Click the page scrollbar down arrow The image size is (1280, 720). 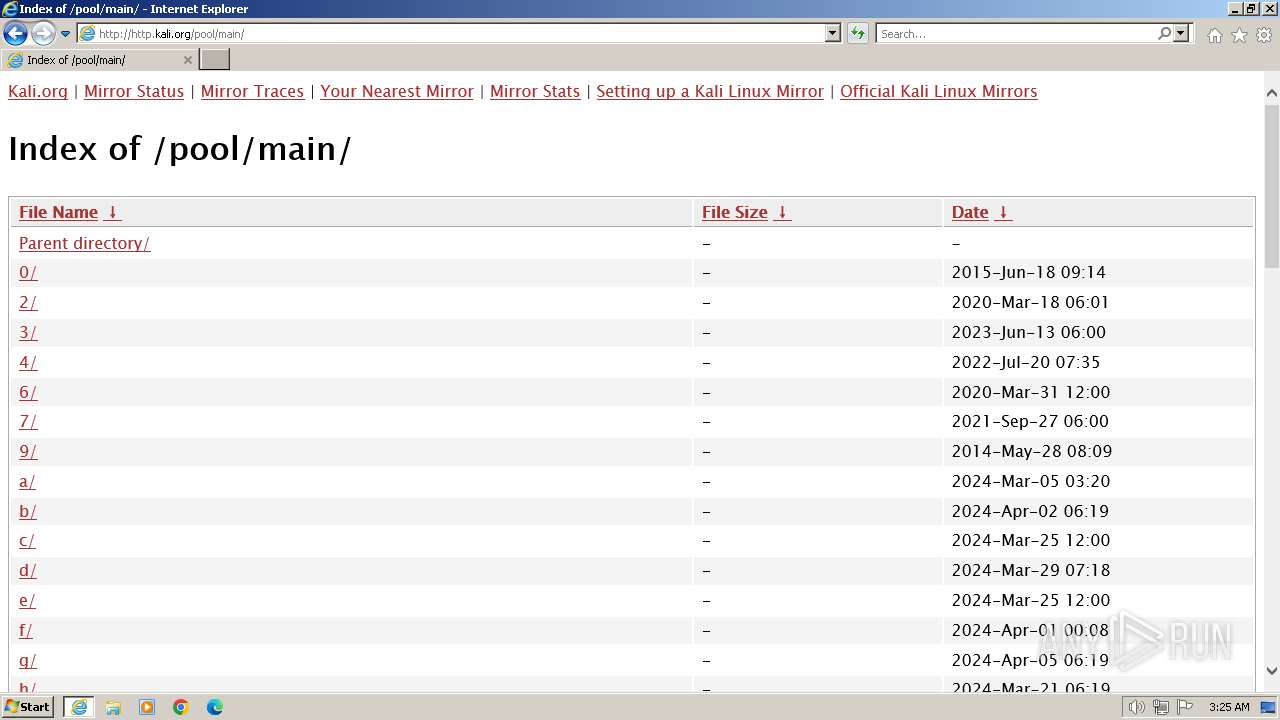pos(1272,671)
